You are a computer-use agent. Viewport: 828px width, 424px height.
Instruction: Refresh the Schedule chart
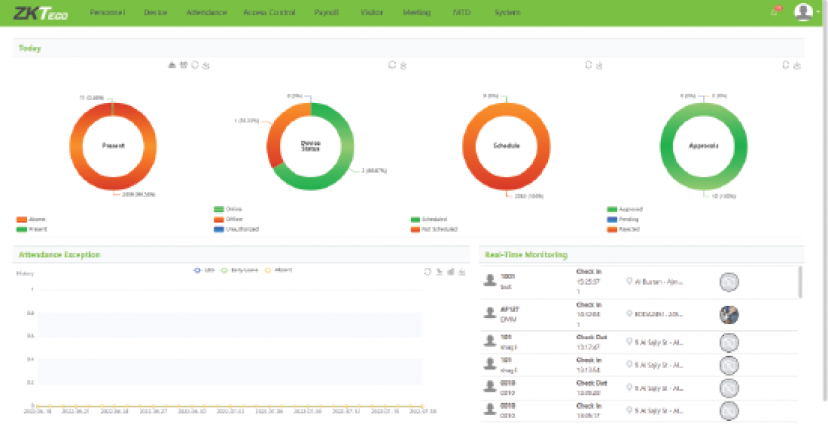588,65
